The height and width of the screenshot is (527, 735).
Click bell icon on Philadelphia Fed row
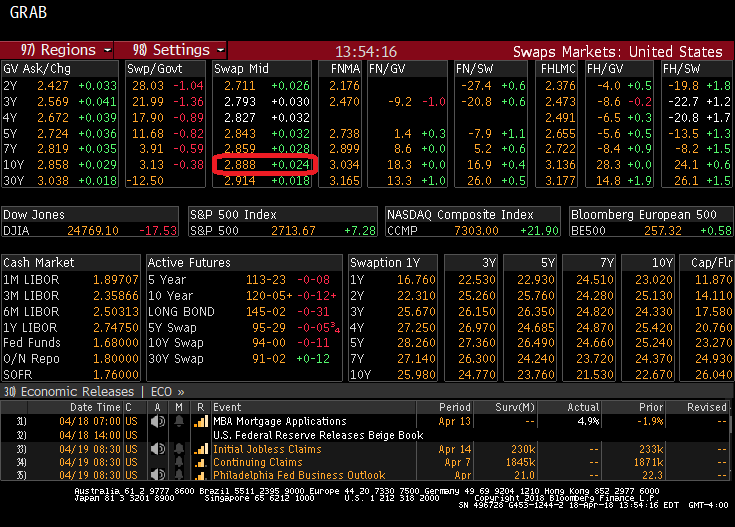coord(179,475)
